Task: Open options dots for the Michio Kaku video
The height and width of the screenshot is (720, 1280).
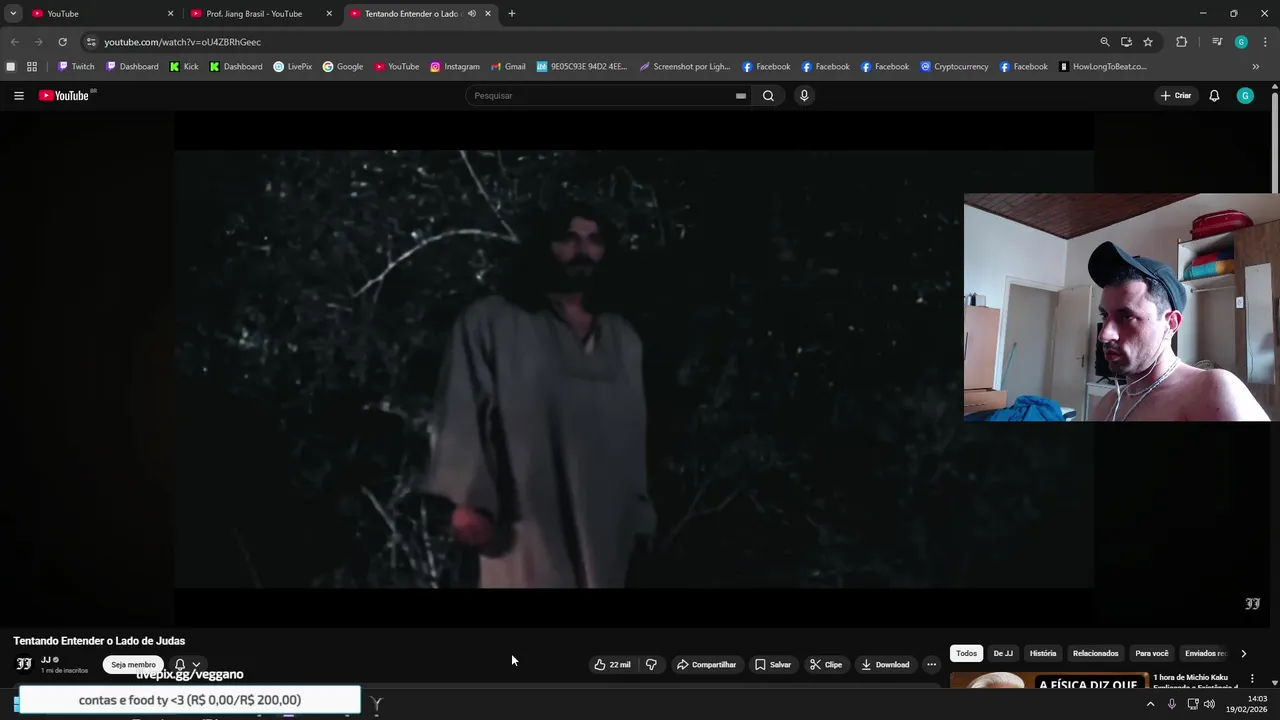Action: (x=1252, y=679)
